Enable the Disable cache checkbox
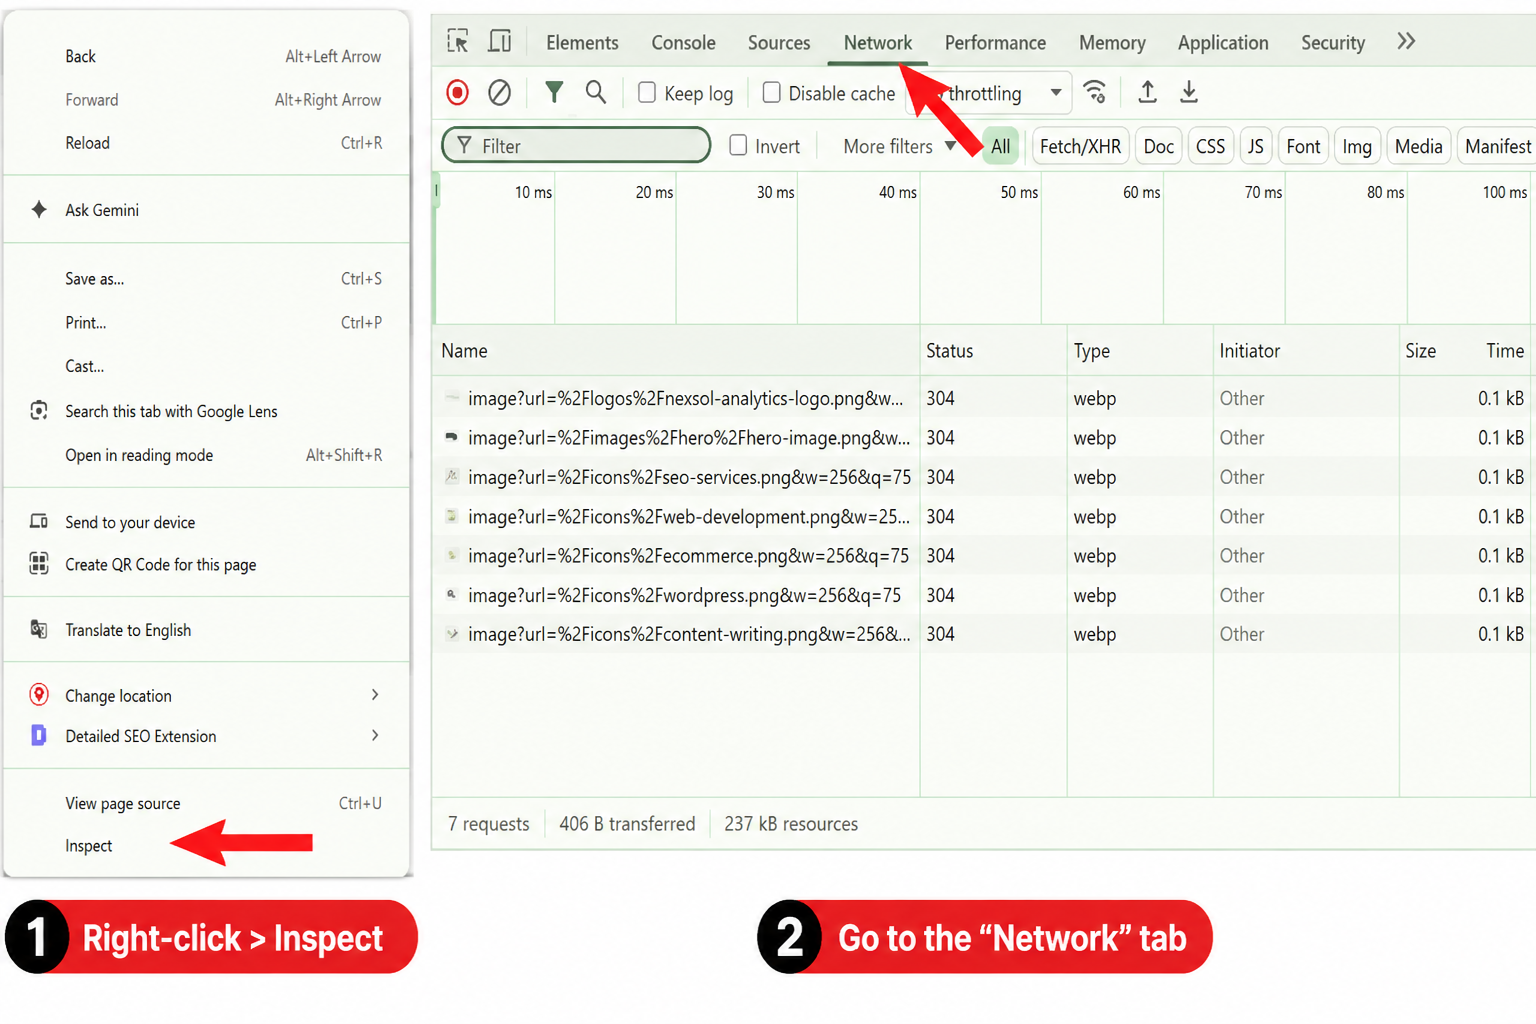This screenshot has height=1024, width=1536. (x=771, y=93)
